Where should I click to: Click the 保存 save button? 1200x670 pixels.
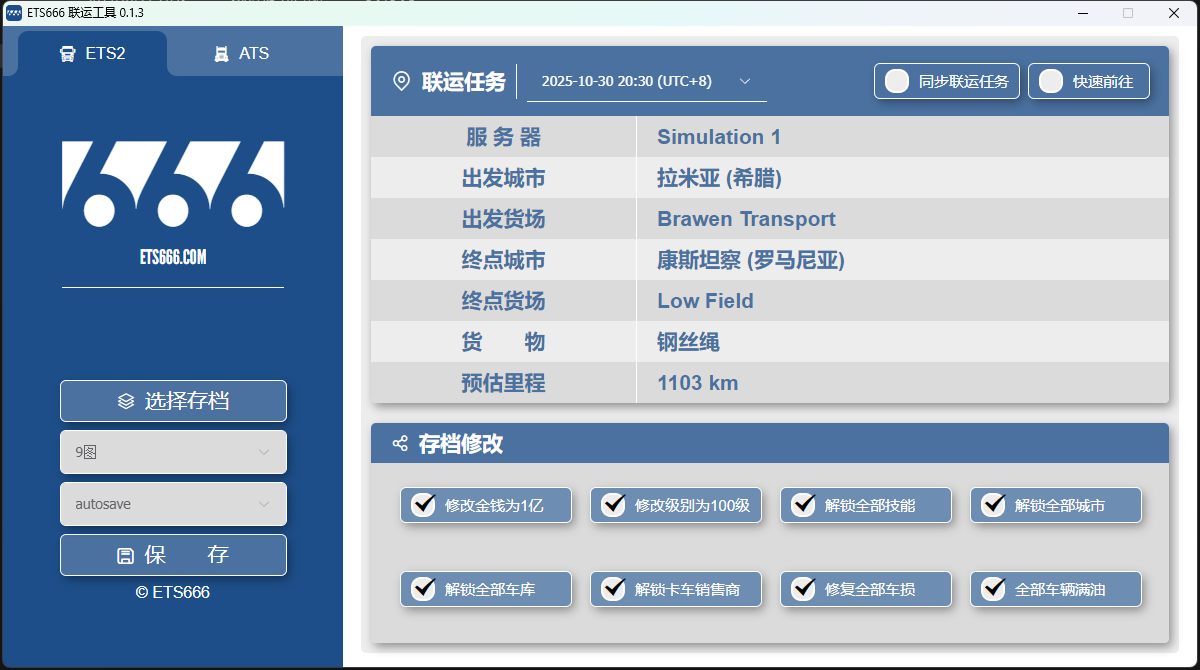(173, 555)
